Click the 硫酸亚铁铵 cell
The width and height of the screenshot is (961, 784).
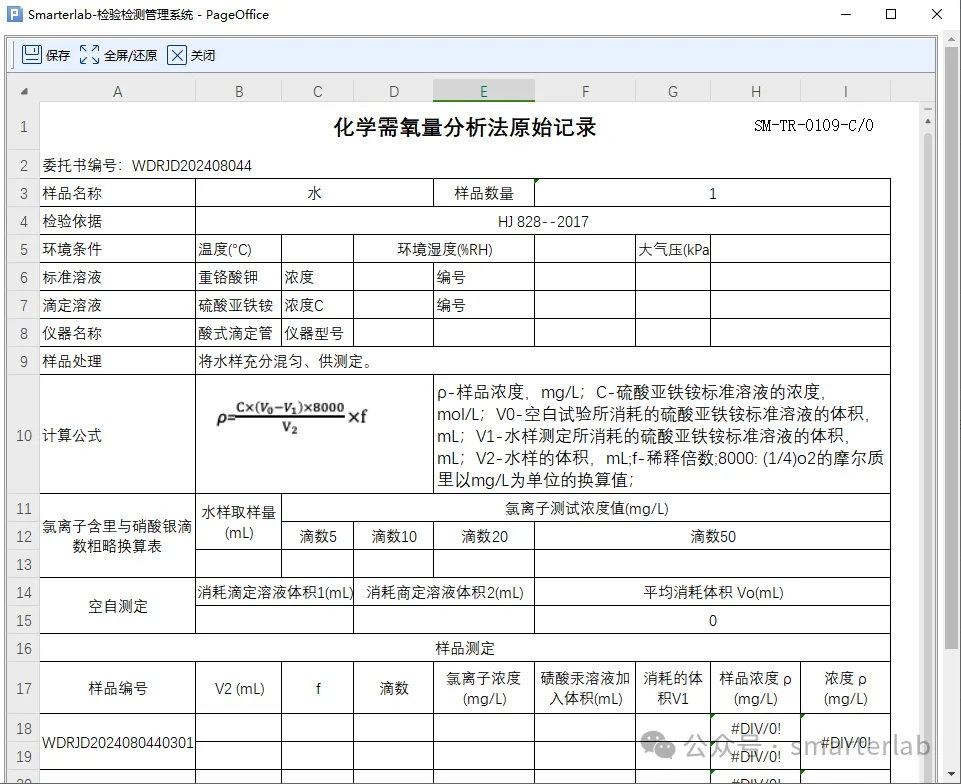coord(238,305)
